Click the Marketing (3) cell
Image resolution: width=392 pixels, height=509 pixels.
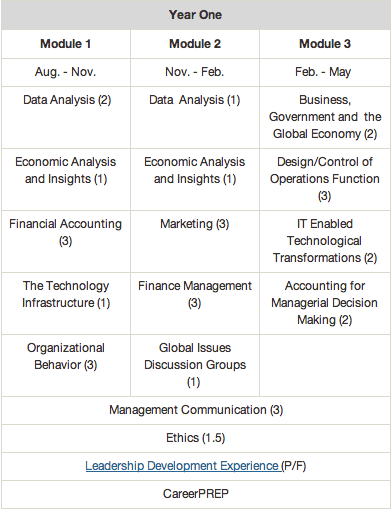tap(195, 241)
